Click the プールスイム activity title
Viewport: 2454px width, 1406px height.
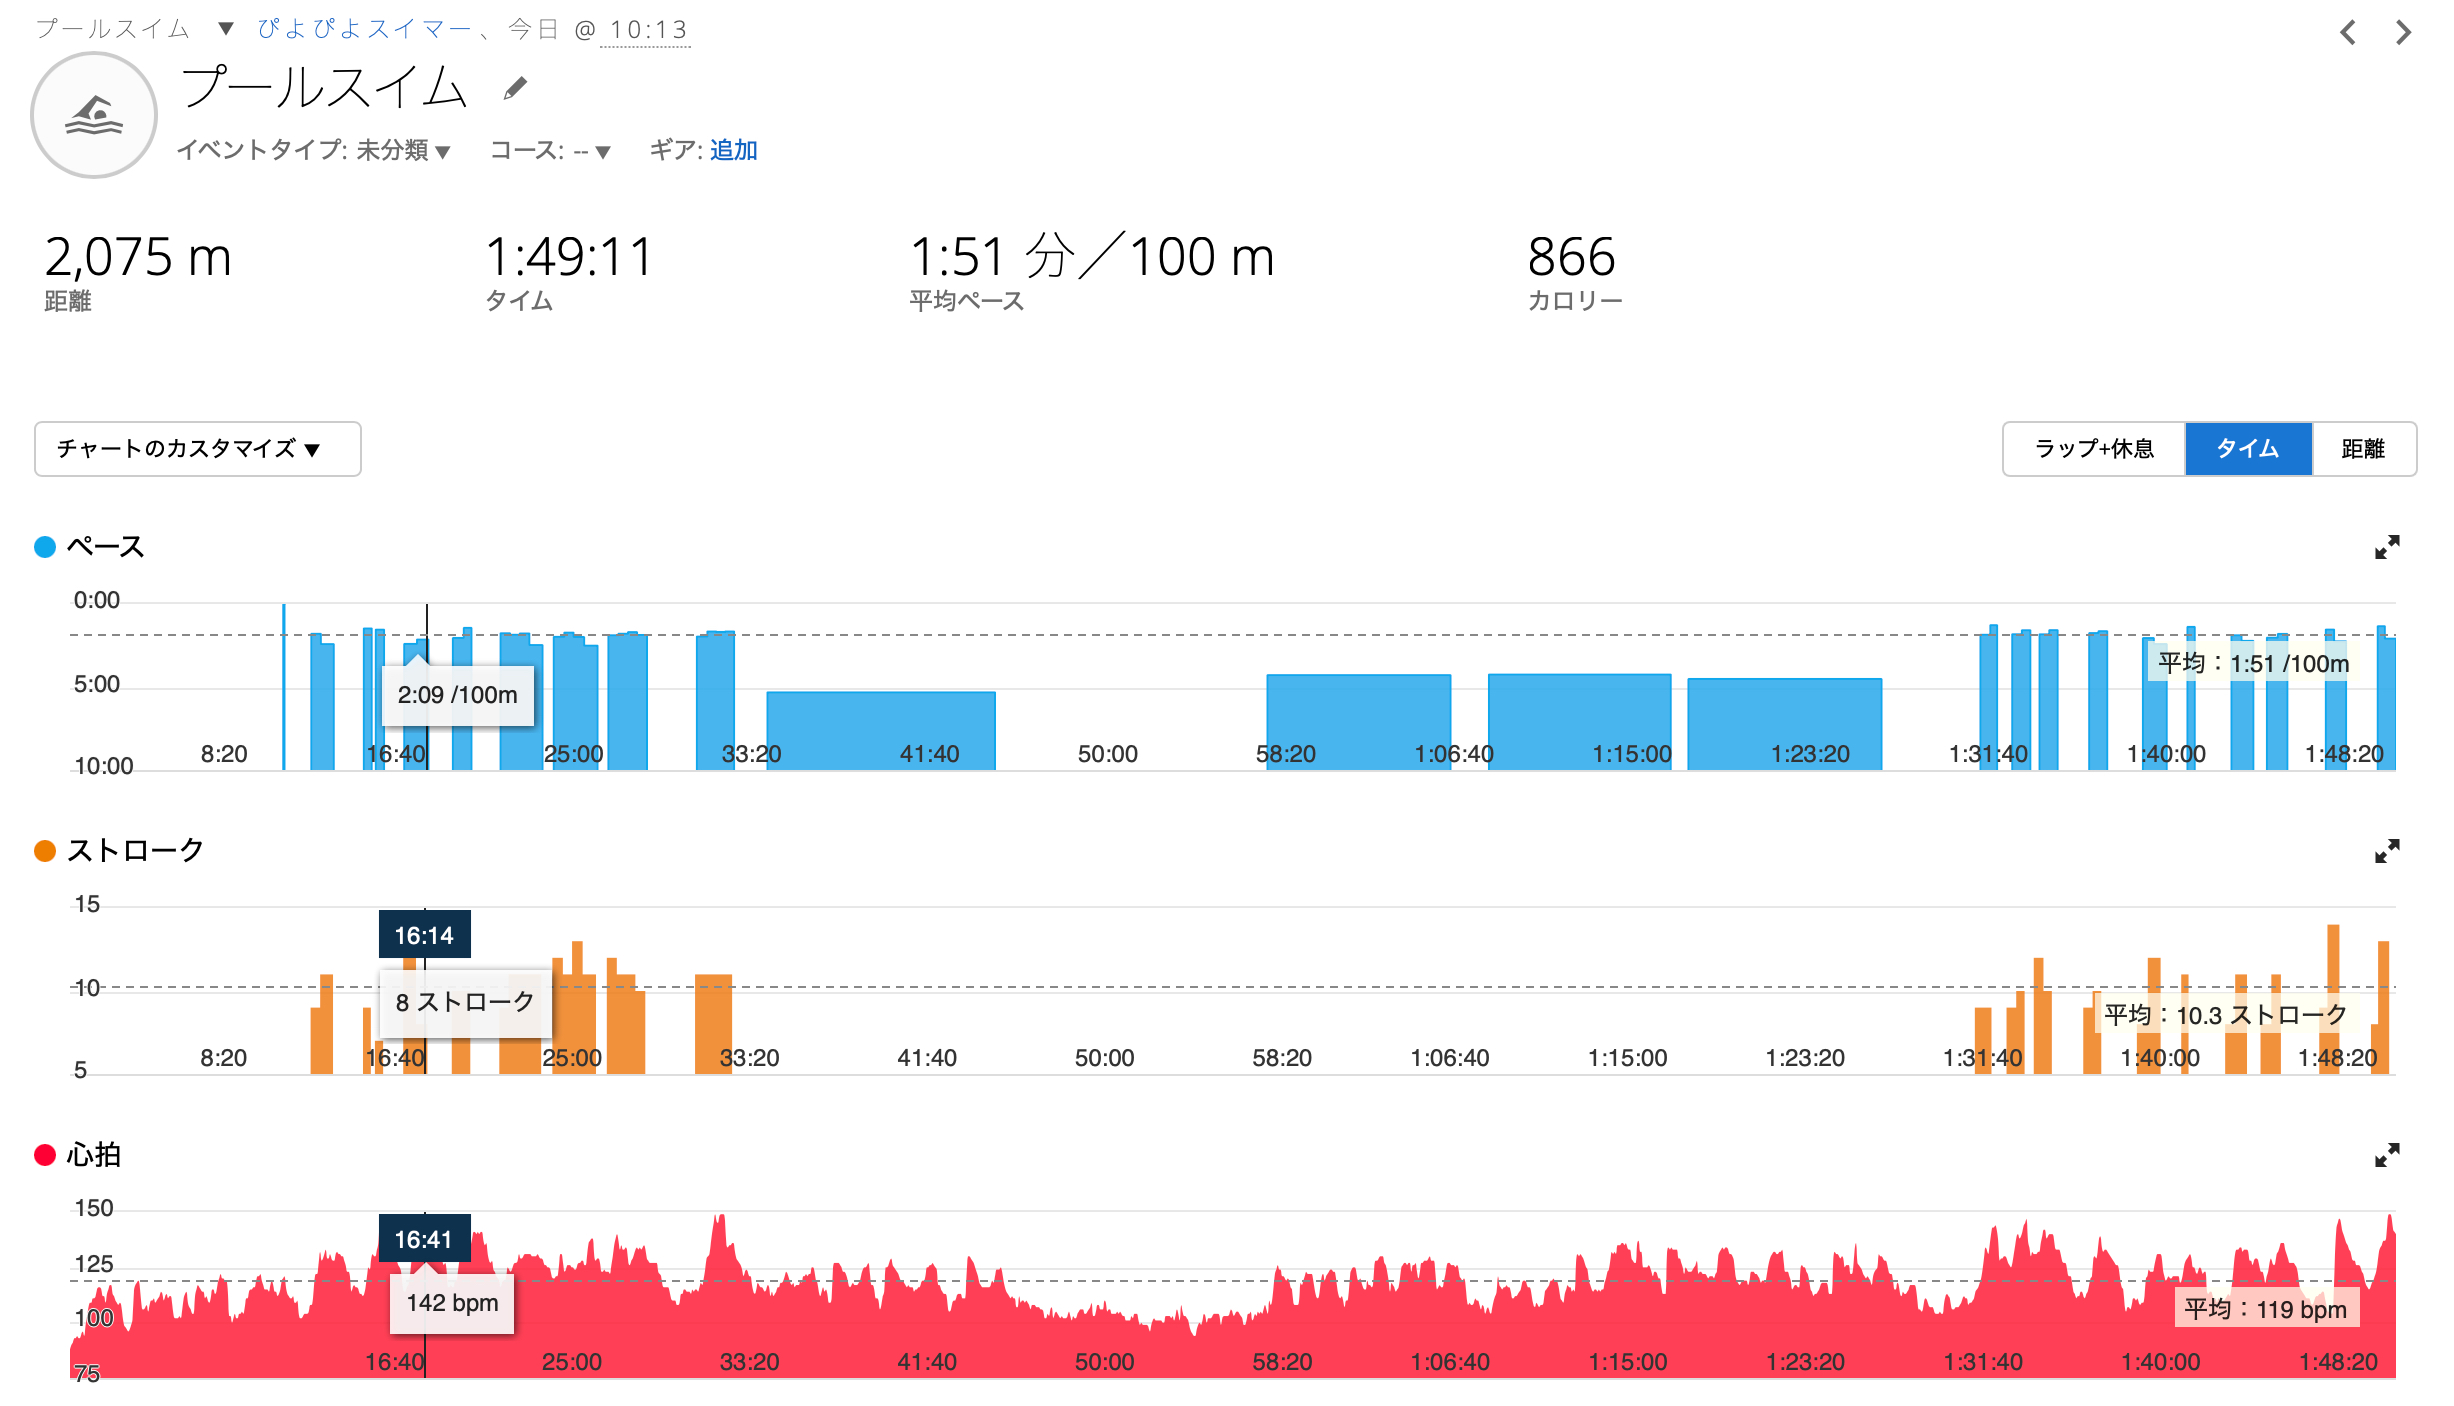tap(324, 87)
